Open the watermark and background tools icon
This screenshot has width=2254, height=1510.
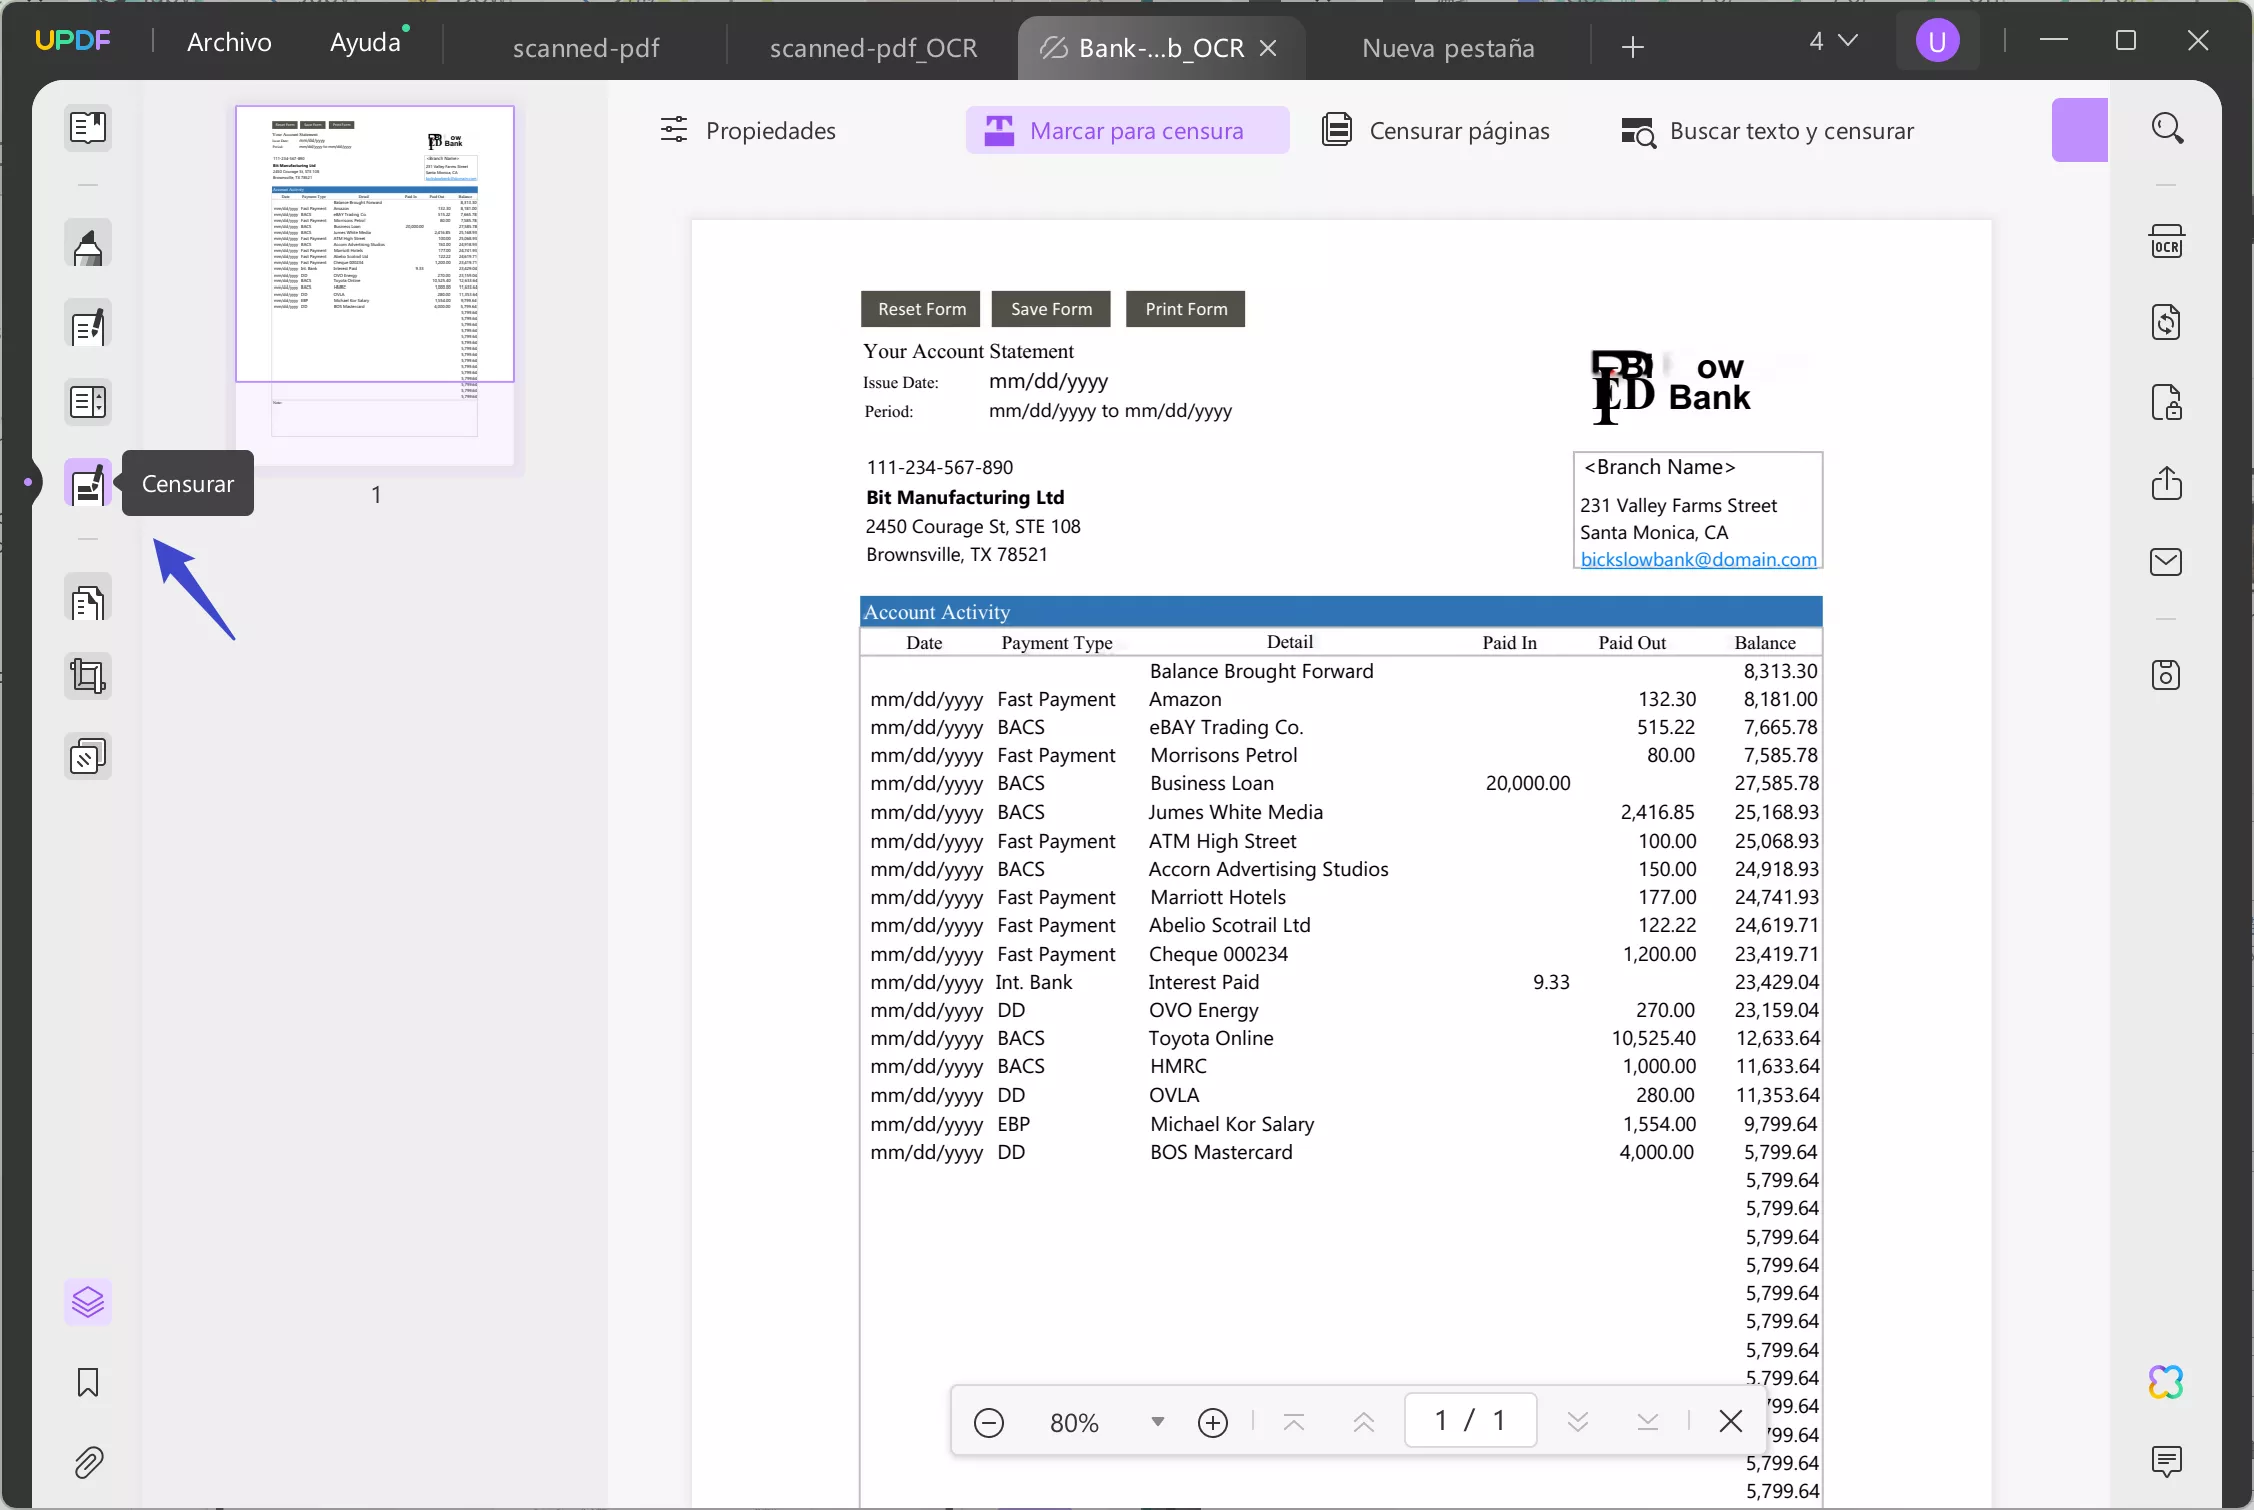click(88, 757)
